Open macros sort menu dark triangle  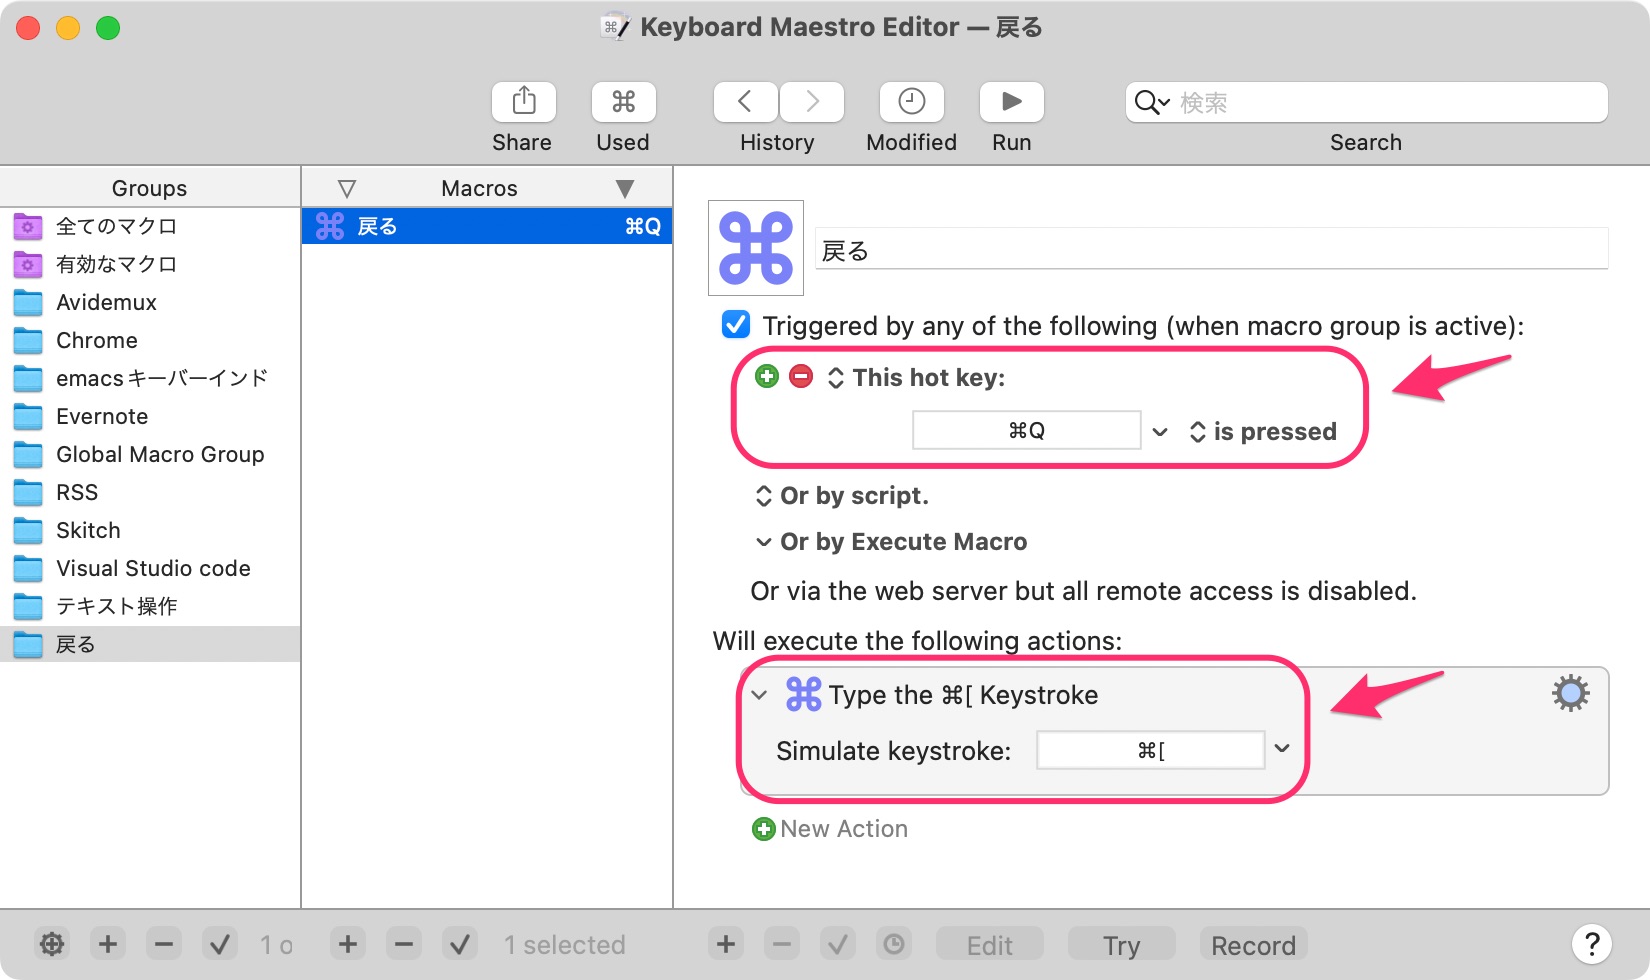click(x=625, y=188)
